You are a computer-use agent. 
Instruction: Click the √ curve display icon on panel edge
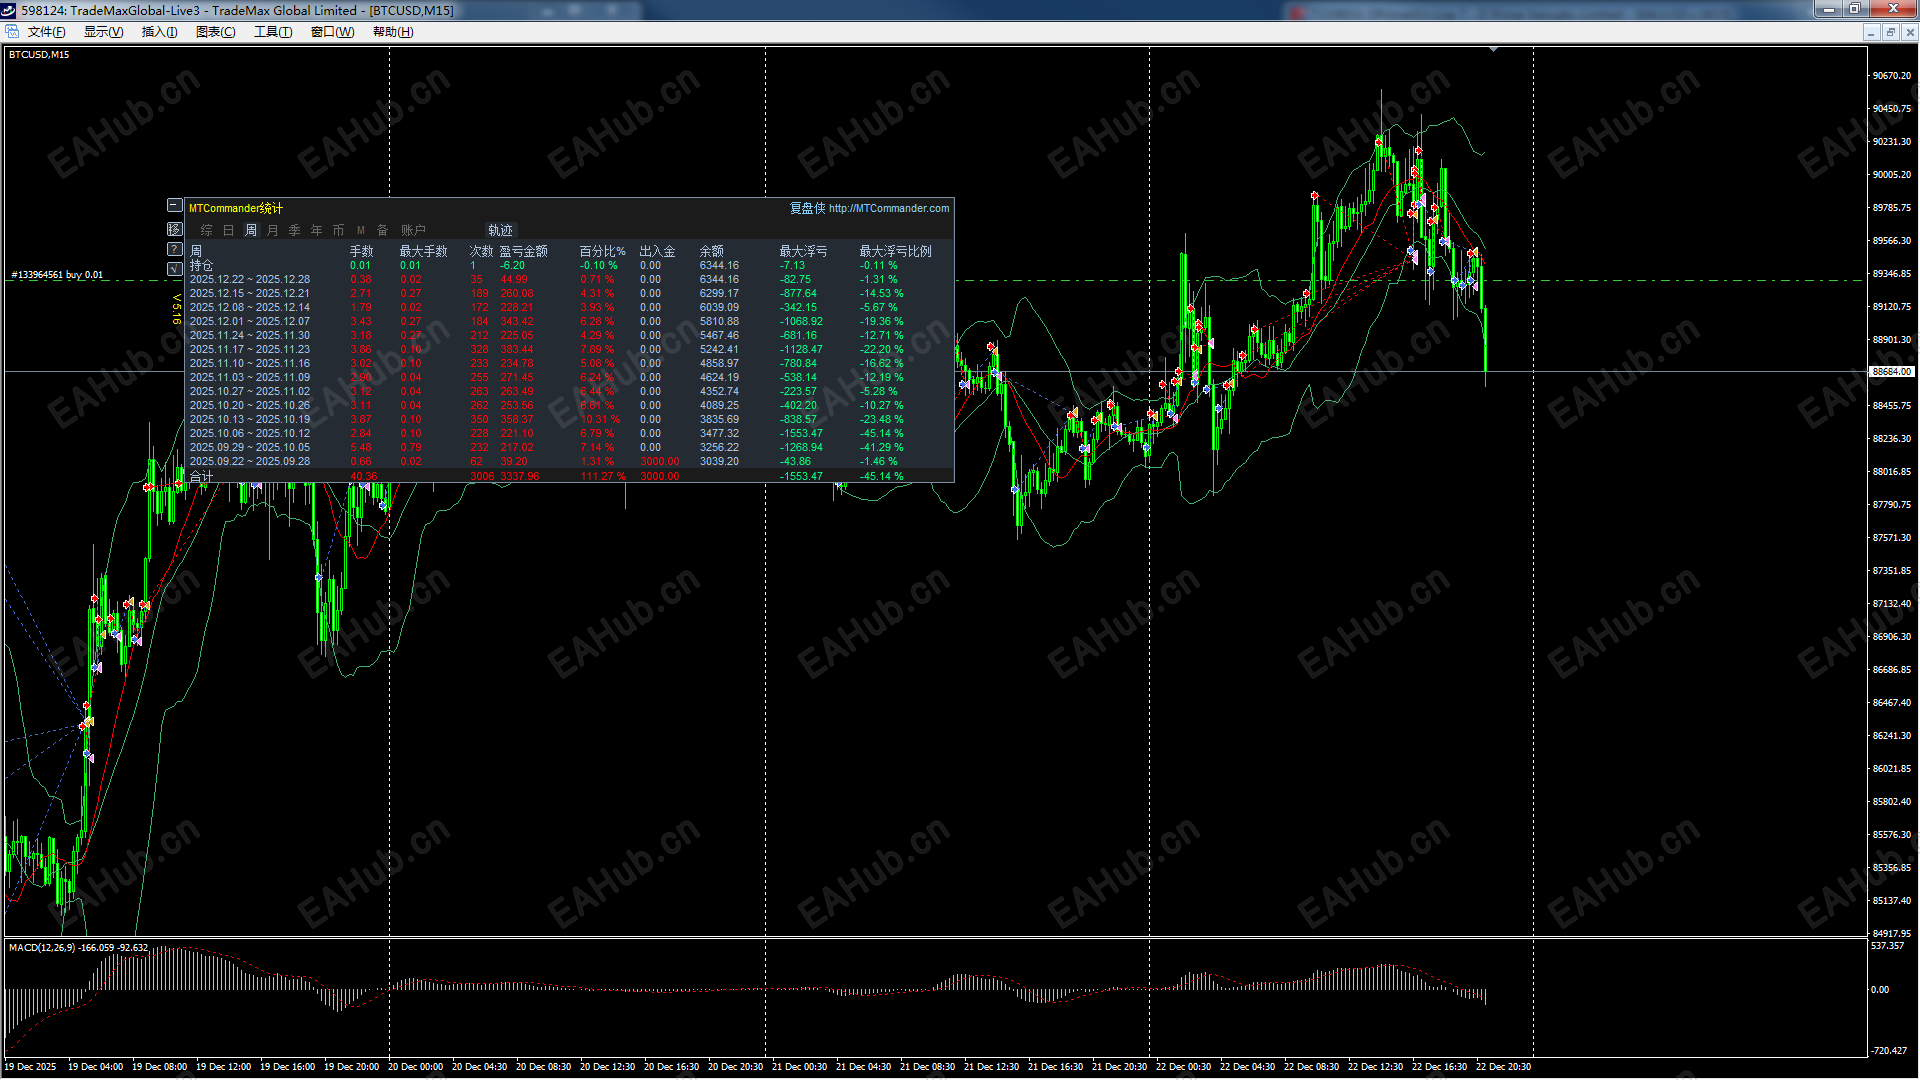pyautogui.click(x=174, y=268)
